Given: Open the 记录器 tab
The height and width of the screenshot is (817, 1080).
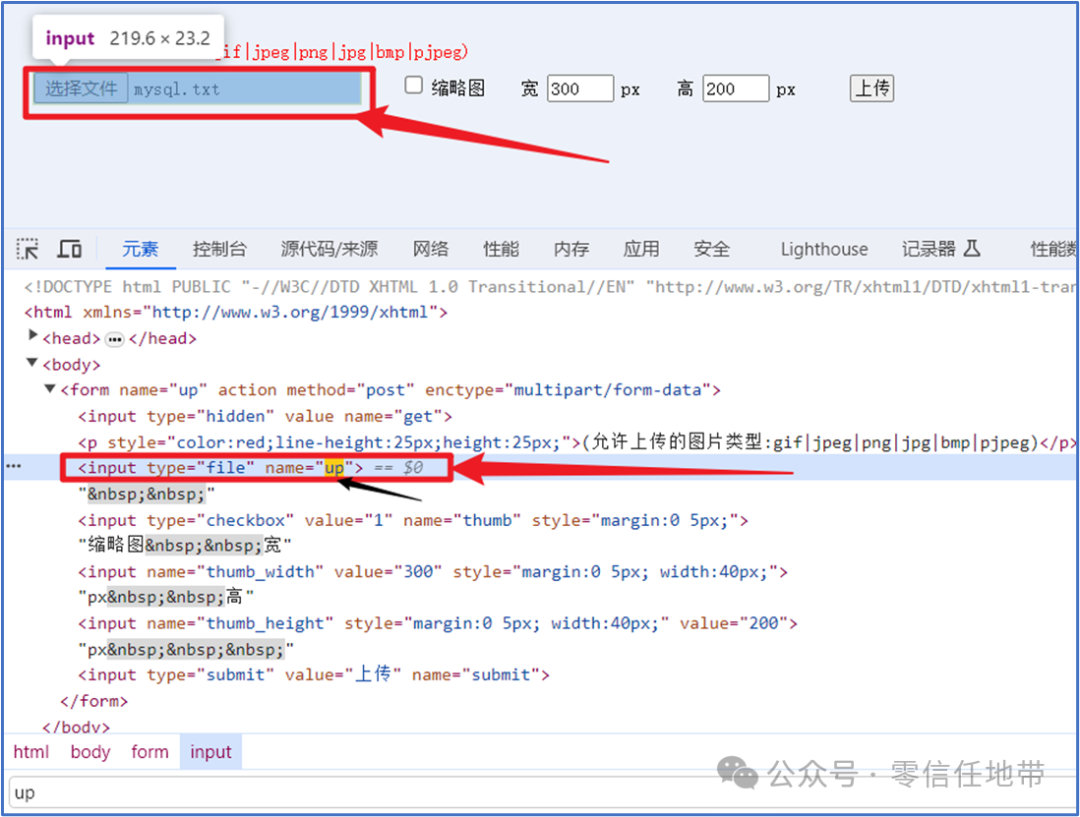Looking at the screenshot, I should 928,249.
